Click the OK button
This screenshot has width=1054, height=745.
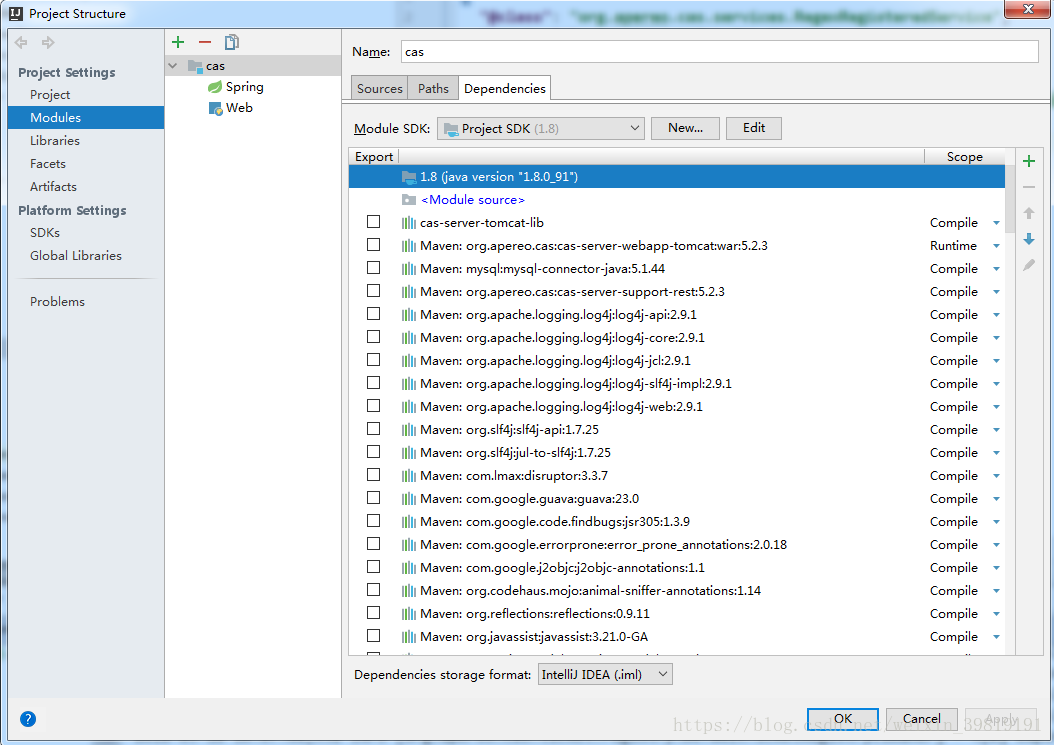coord(843,719)
